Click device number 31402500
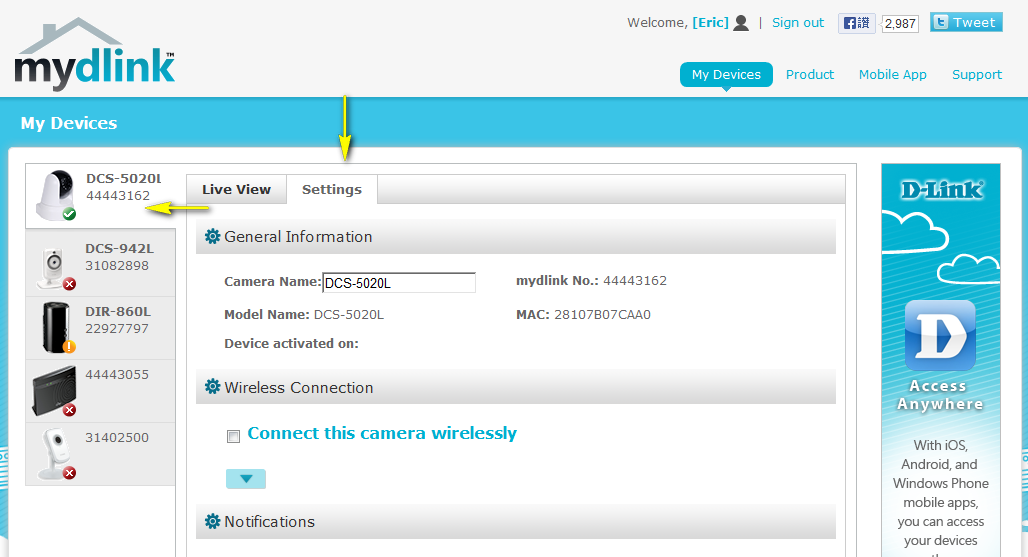This screenshot has width=1028, height=557. 117,437
